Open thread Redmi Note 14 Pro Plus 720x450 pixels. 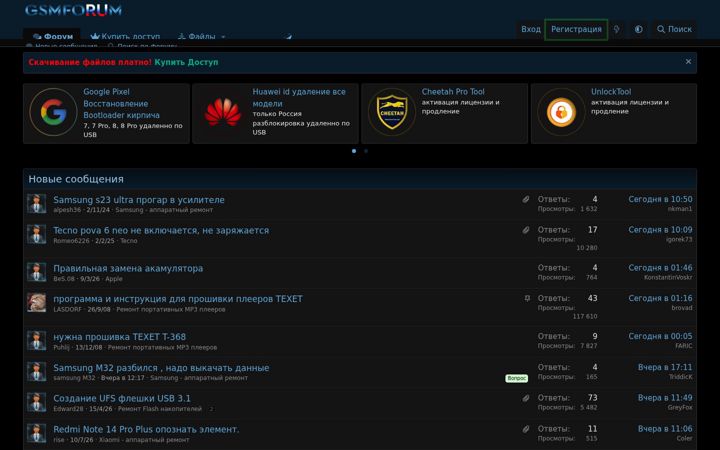pos(146,429)
